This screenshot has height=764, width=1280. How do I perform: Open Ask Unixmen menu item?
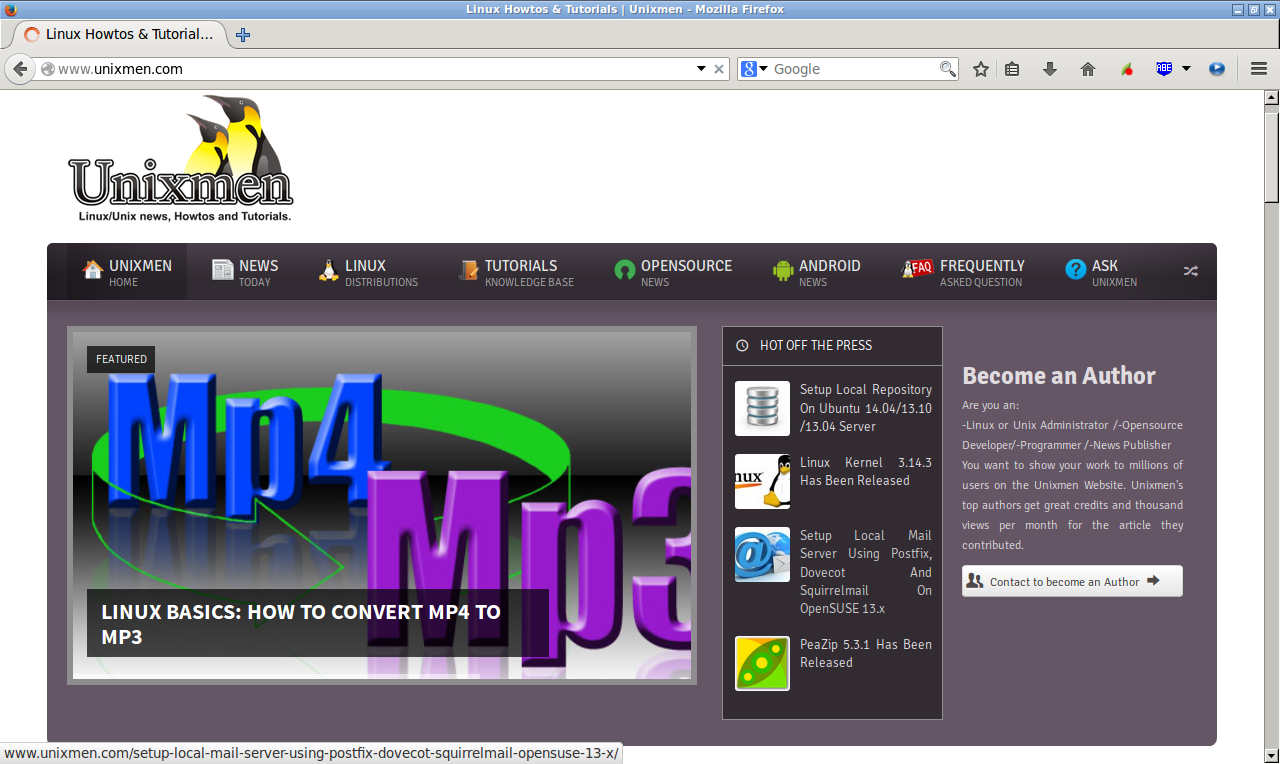pos(1101,272)
